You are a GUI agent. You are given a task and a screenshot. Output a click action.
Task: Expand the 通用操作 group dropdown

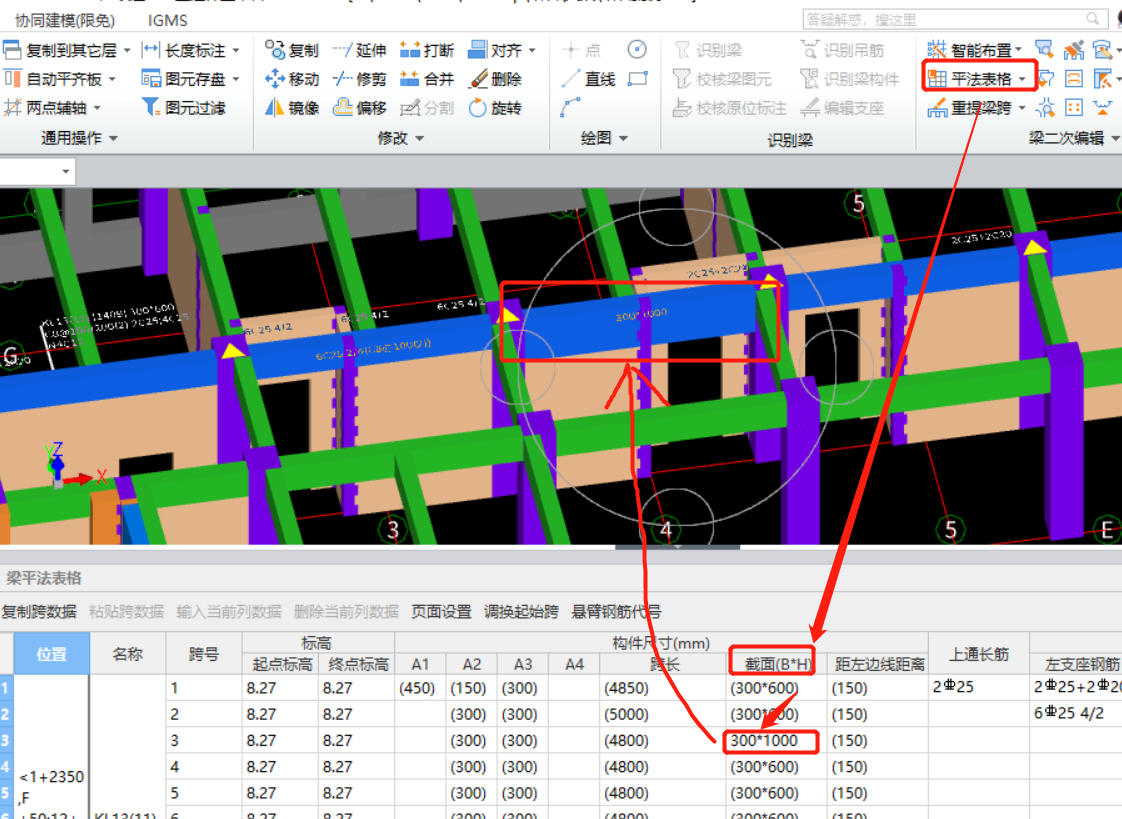[113, 138]
